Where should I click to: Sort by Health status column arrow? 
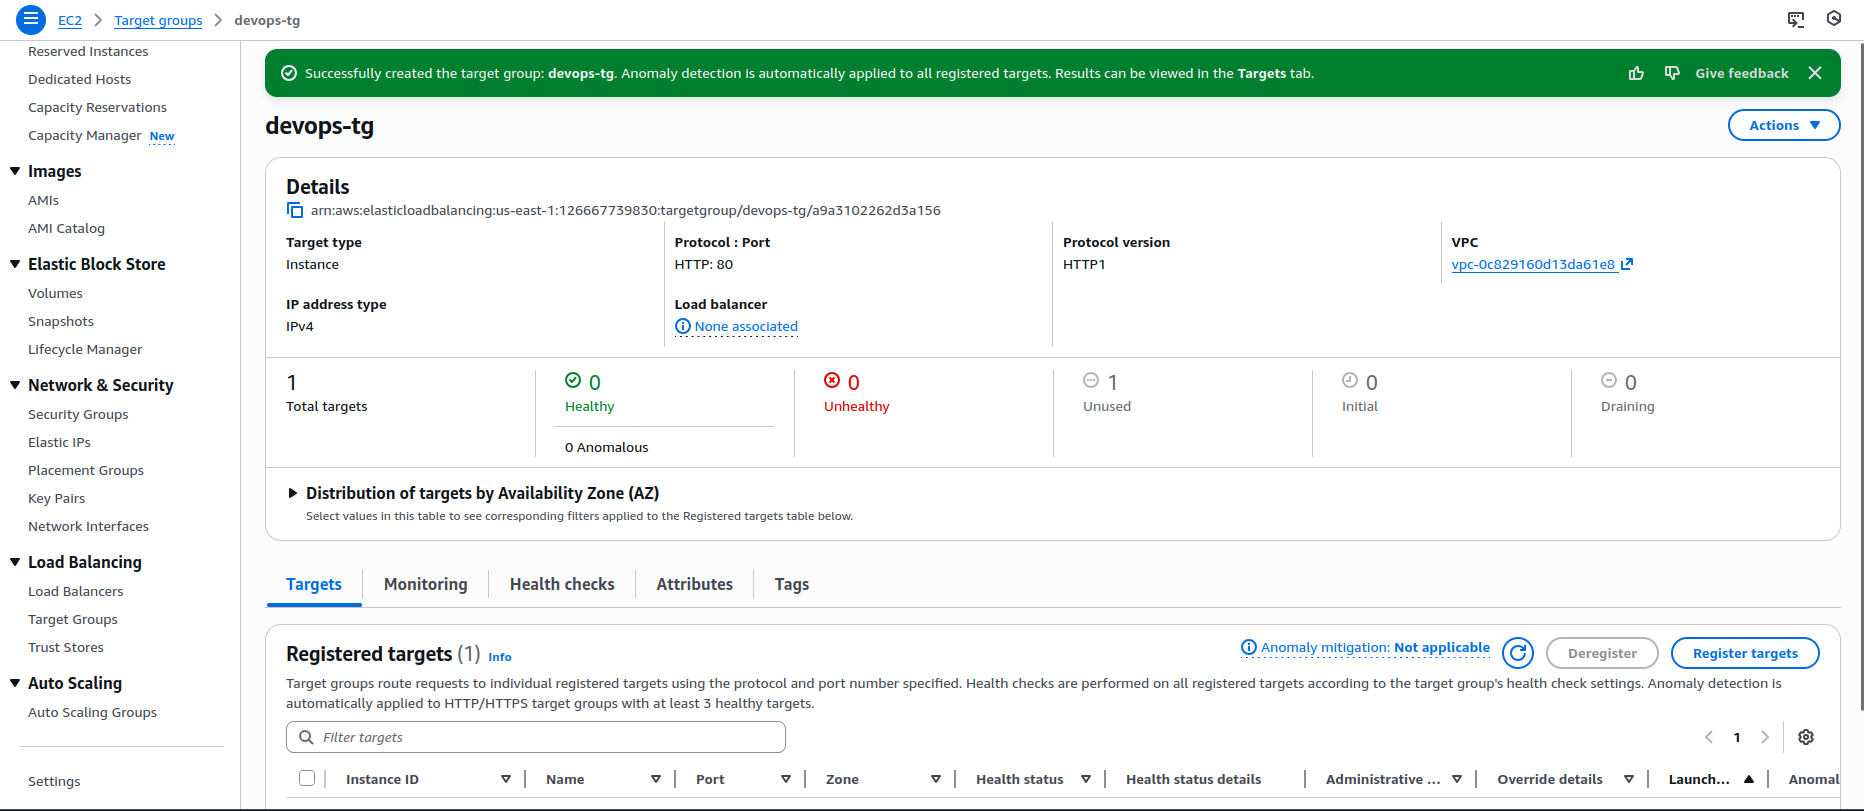1086,779
